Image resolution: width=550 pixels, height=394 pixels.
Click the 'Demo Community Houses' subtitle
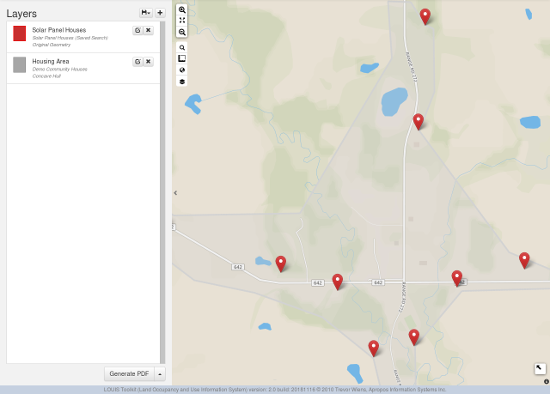click(x=60, y=69)
